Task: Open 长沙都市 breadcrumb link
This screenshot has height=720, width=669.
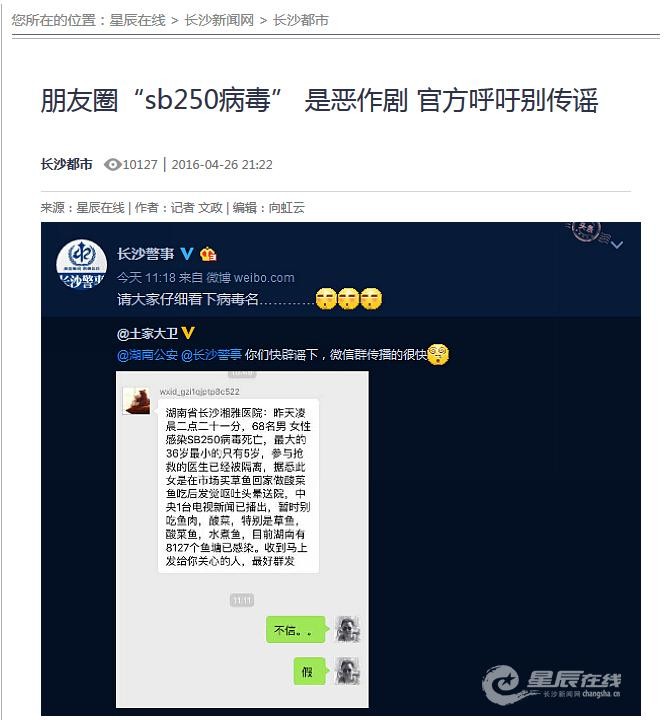Action: 301,20
